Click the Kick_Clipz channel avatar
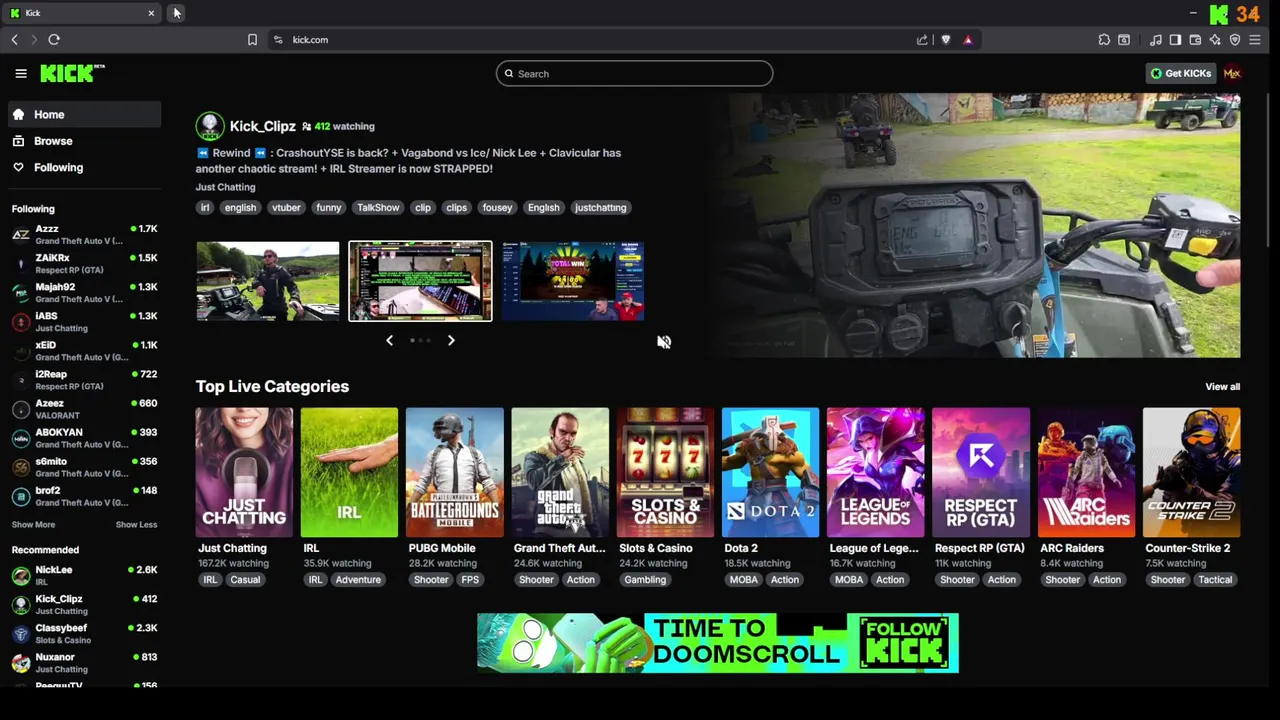The width and height of the screenshot is (1280, 720). click(x=210, y=126)
